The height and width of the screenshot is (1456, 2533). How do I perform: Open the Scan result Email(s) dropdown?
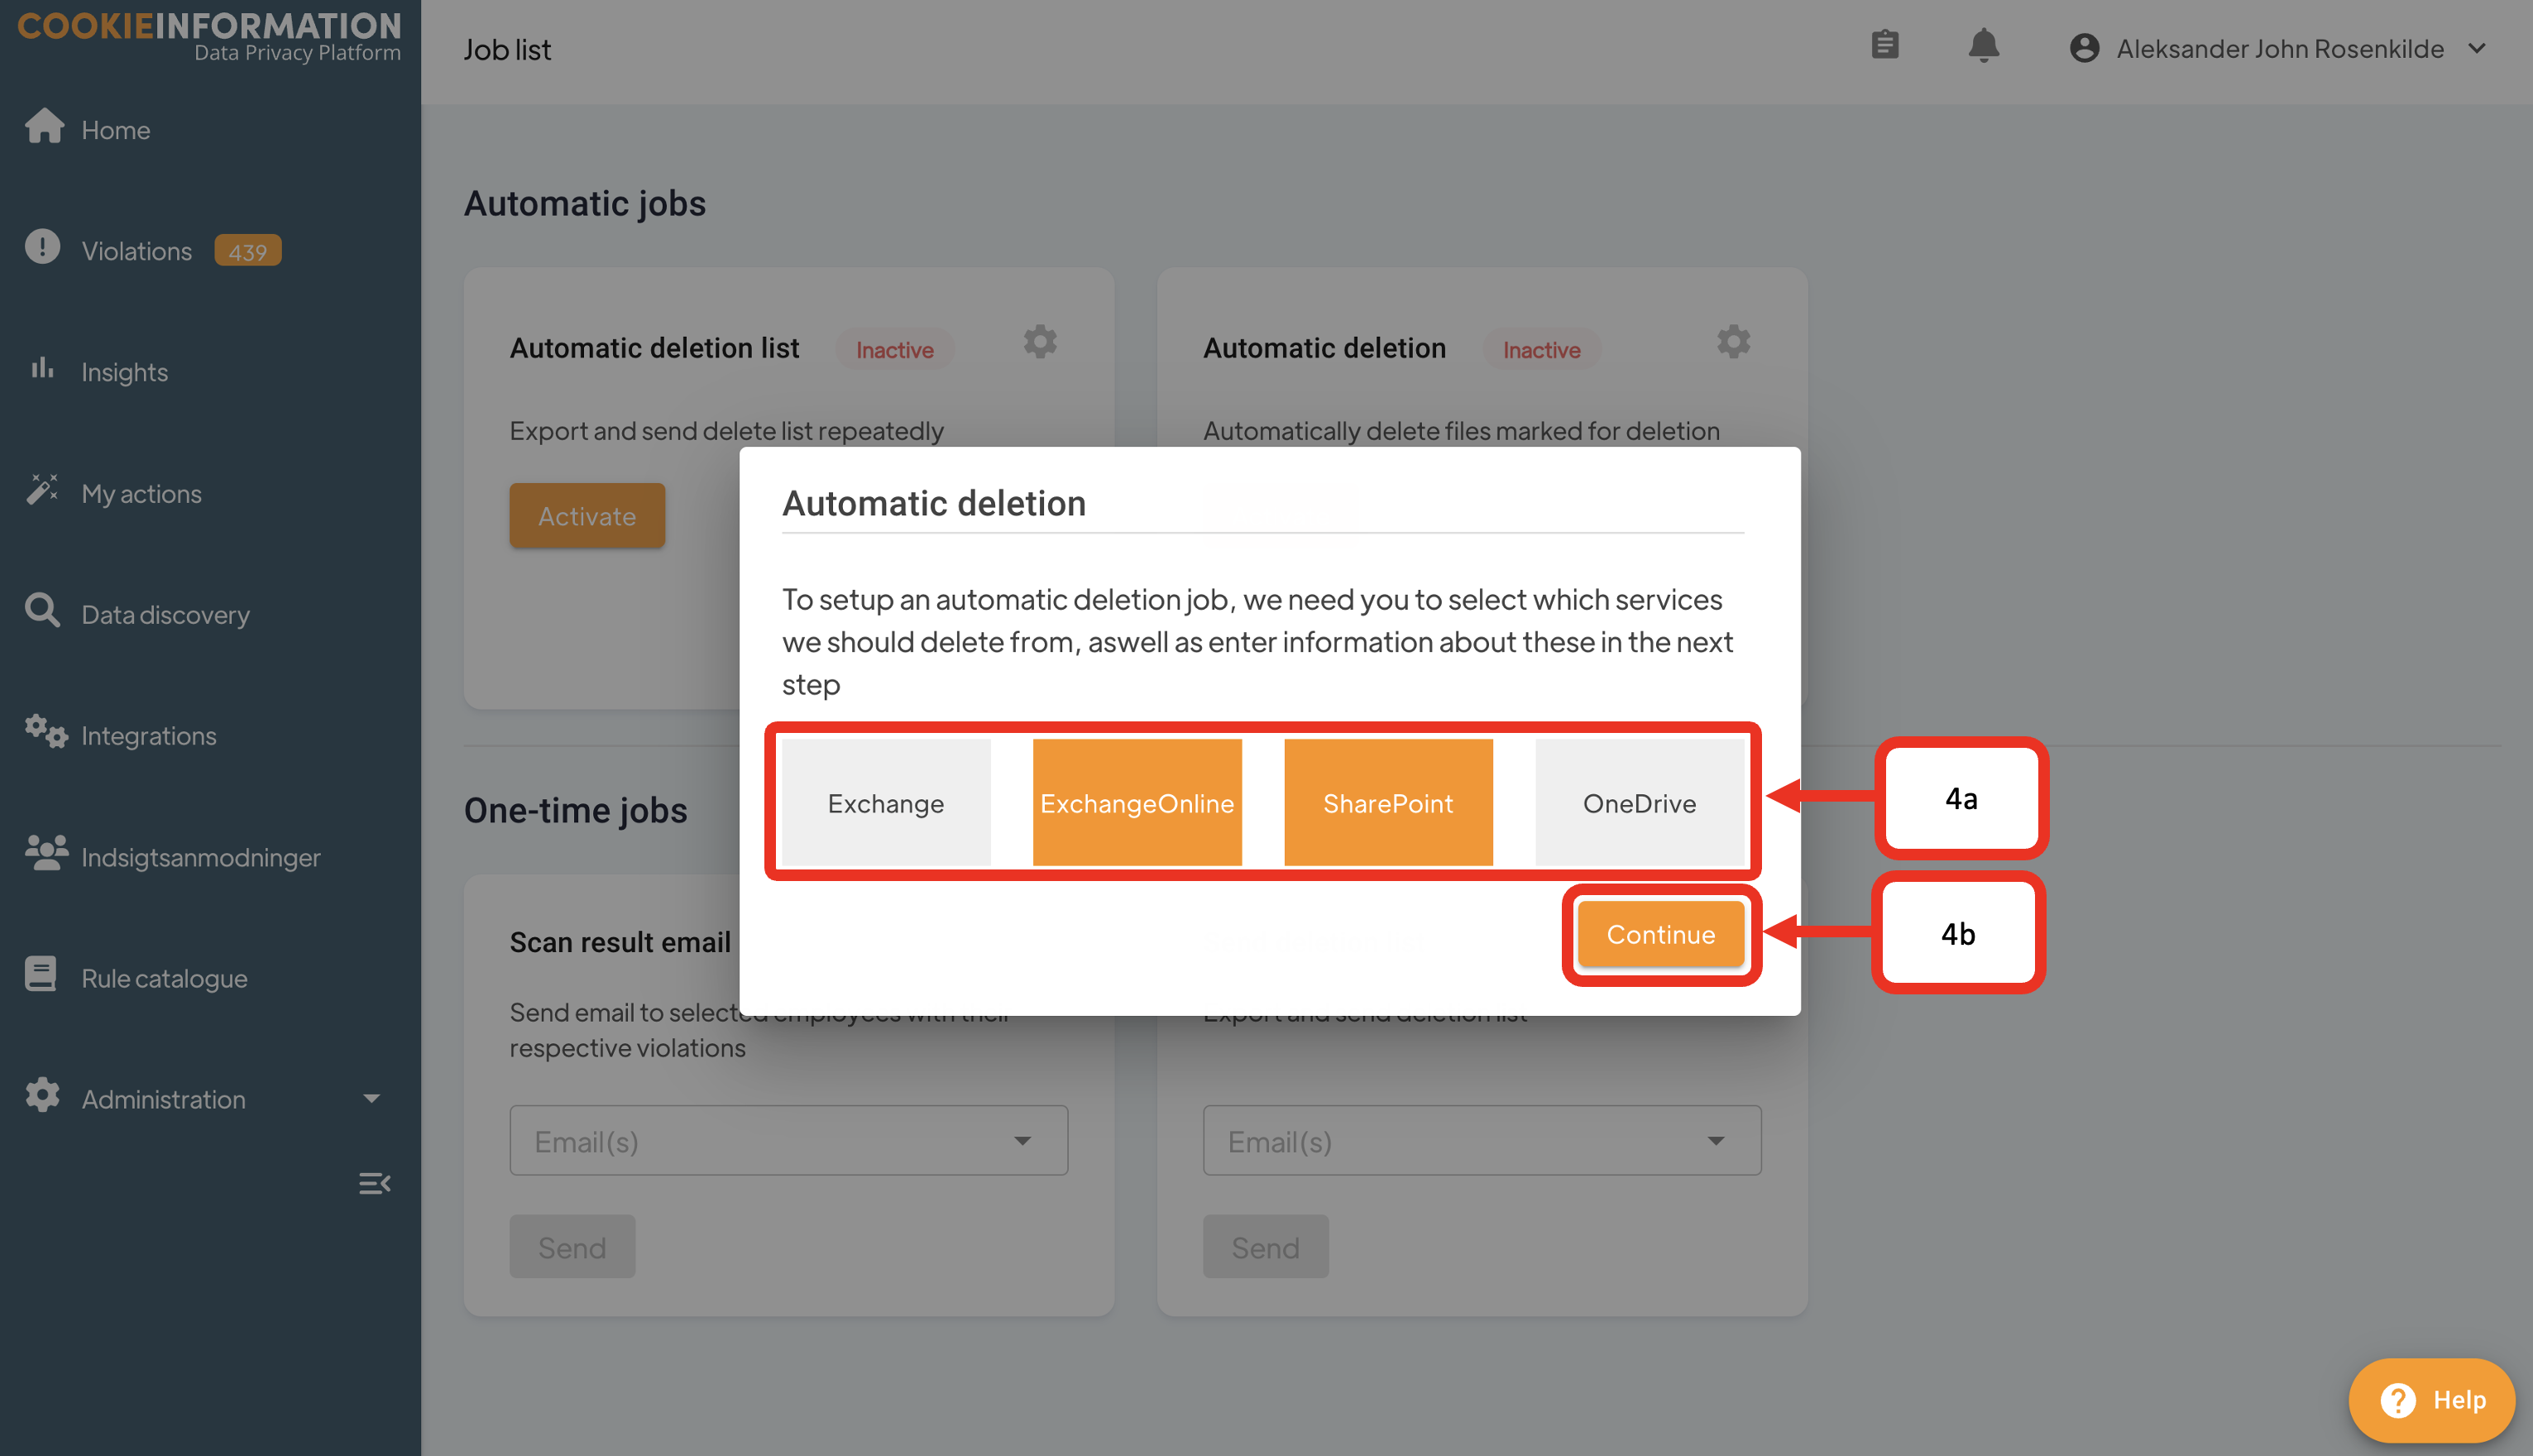[788, 1141]
